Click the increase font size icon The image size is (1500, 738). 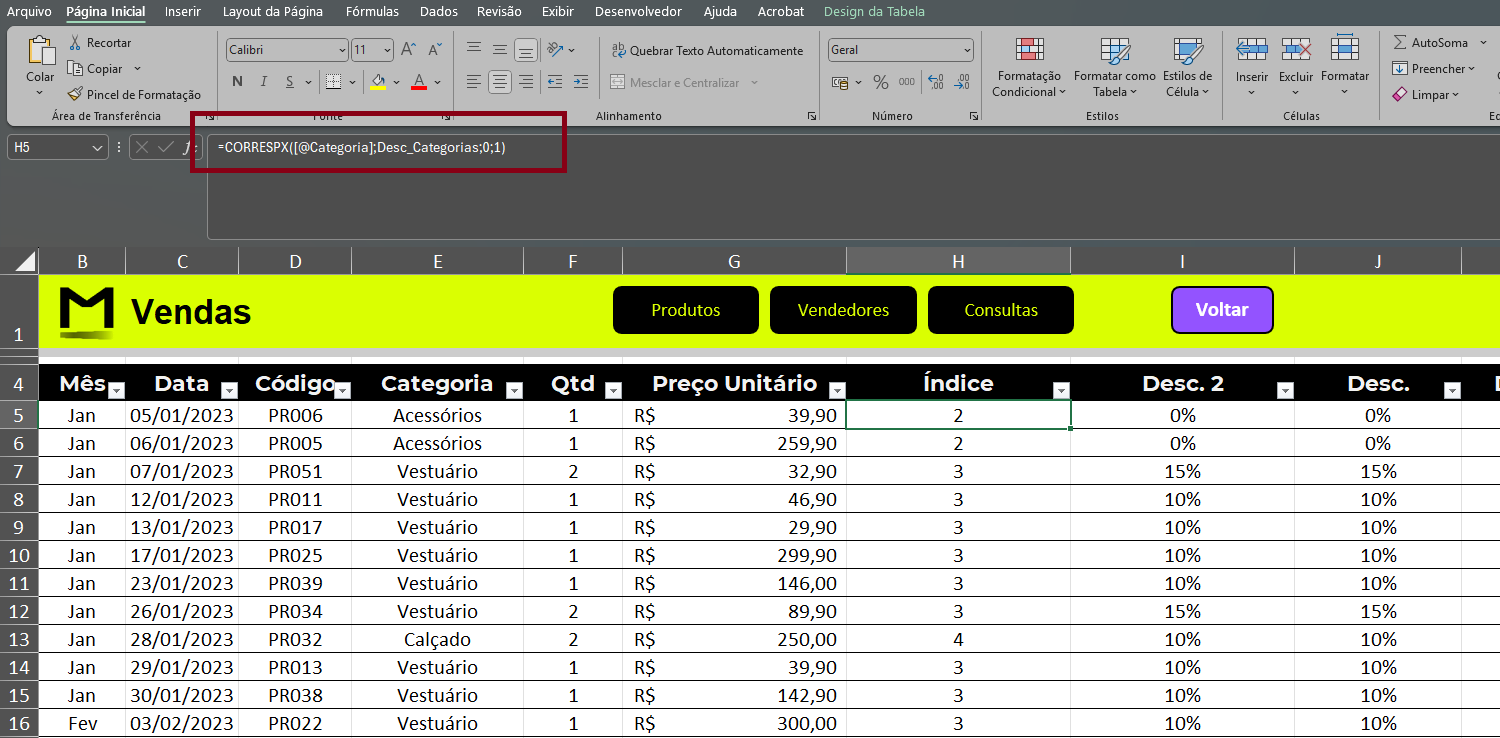coord(408,50)
